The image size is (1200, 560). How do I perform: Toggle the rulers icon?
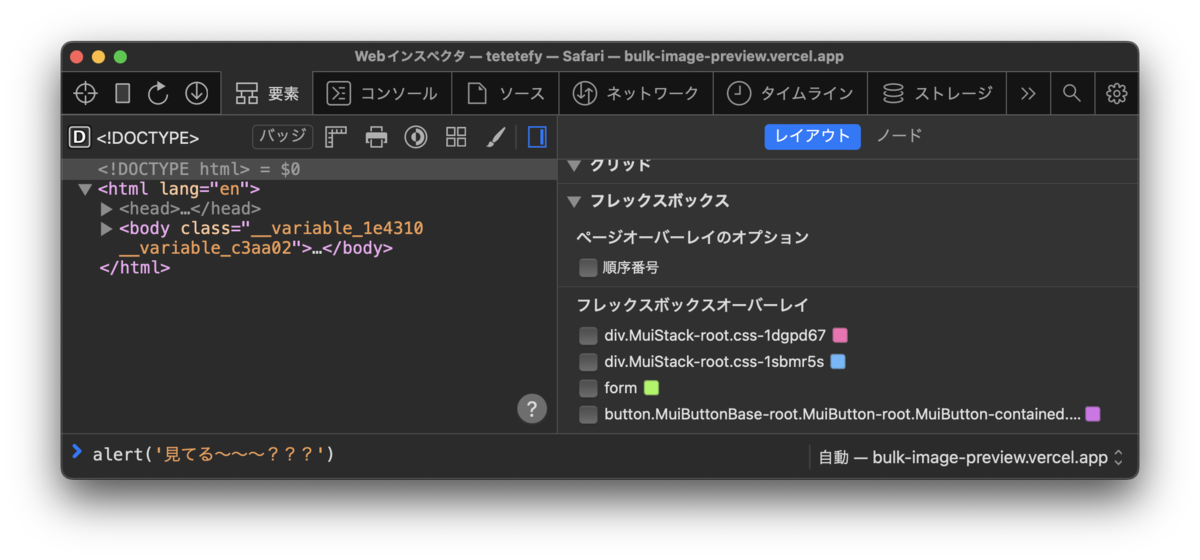coord(336,137)
